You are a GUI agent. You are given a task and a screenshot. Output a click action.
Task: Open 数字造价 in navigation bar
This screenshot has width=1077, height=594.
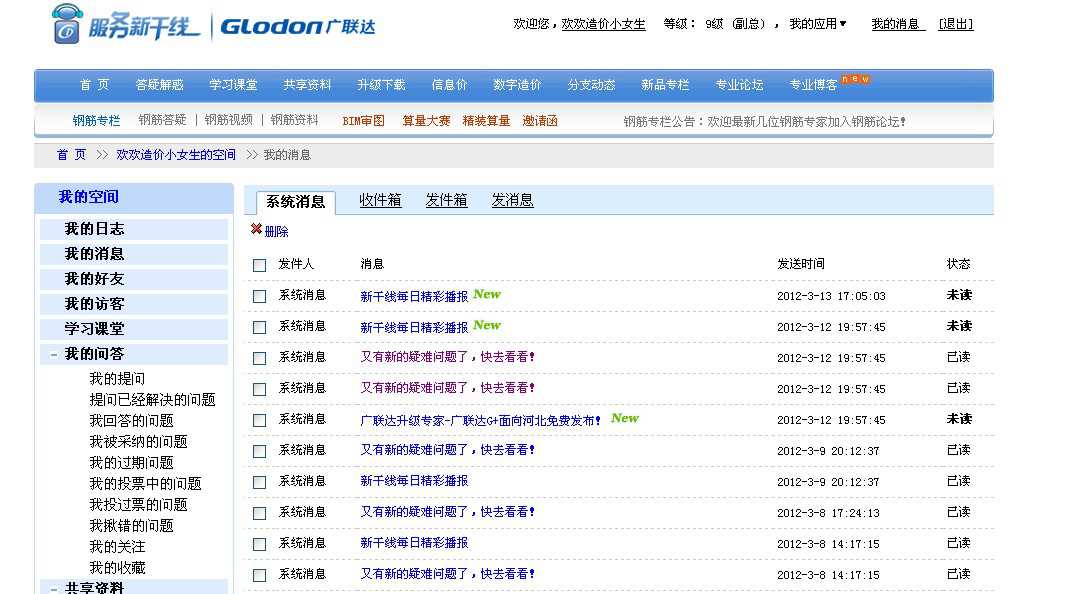pos(517,85)
